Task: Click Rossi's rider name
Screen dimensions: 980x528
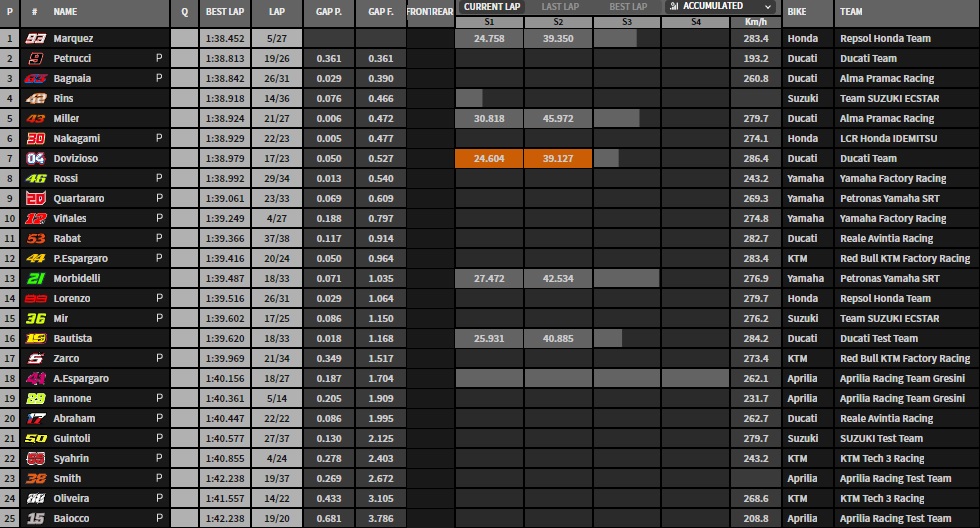Action: click(66, 179)
